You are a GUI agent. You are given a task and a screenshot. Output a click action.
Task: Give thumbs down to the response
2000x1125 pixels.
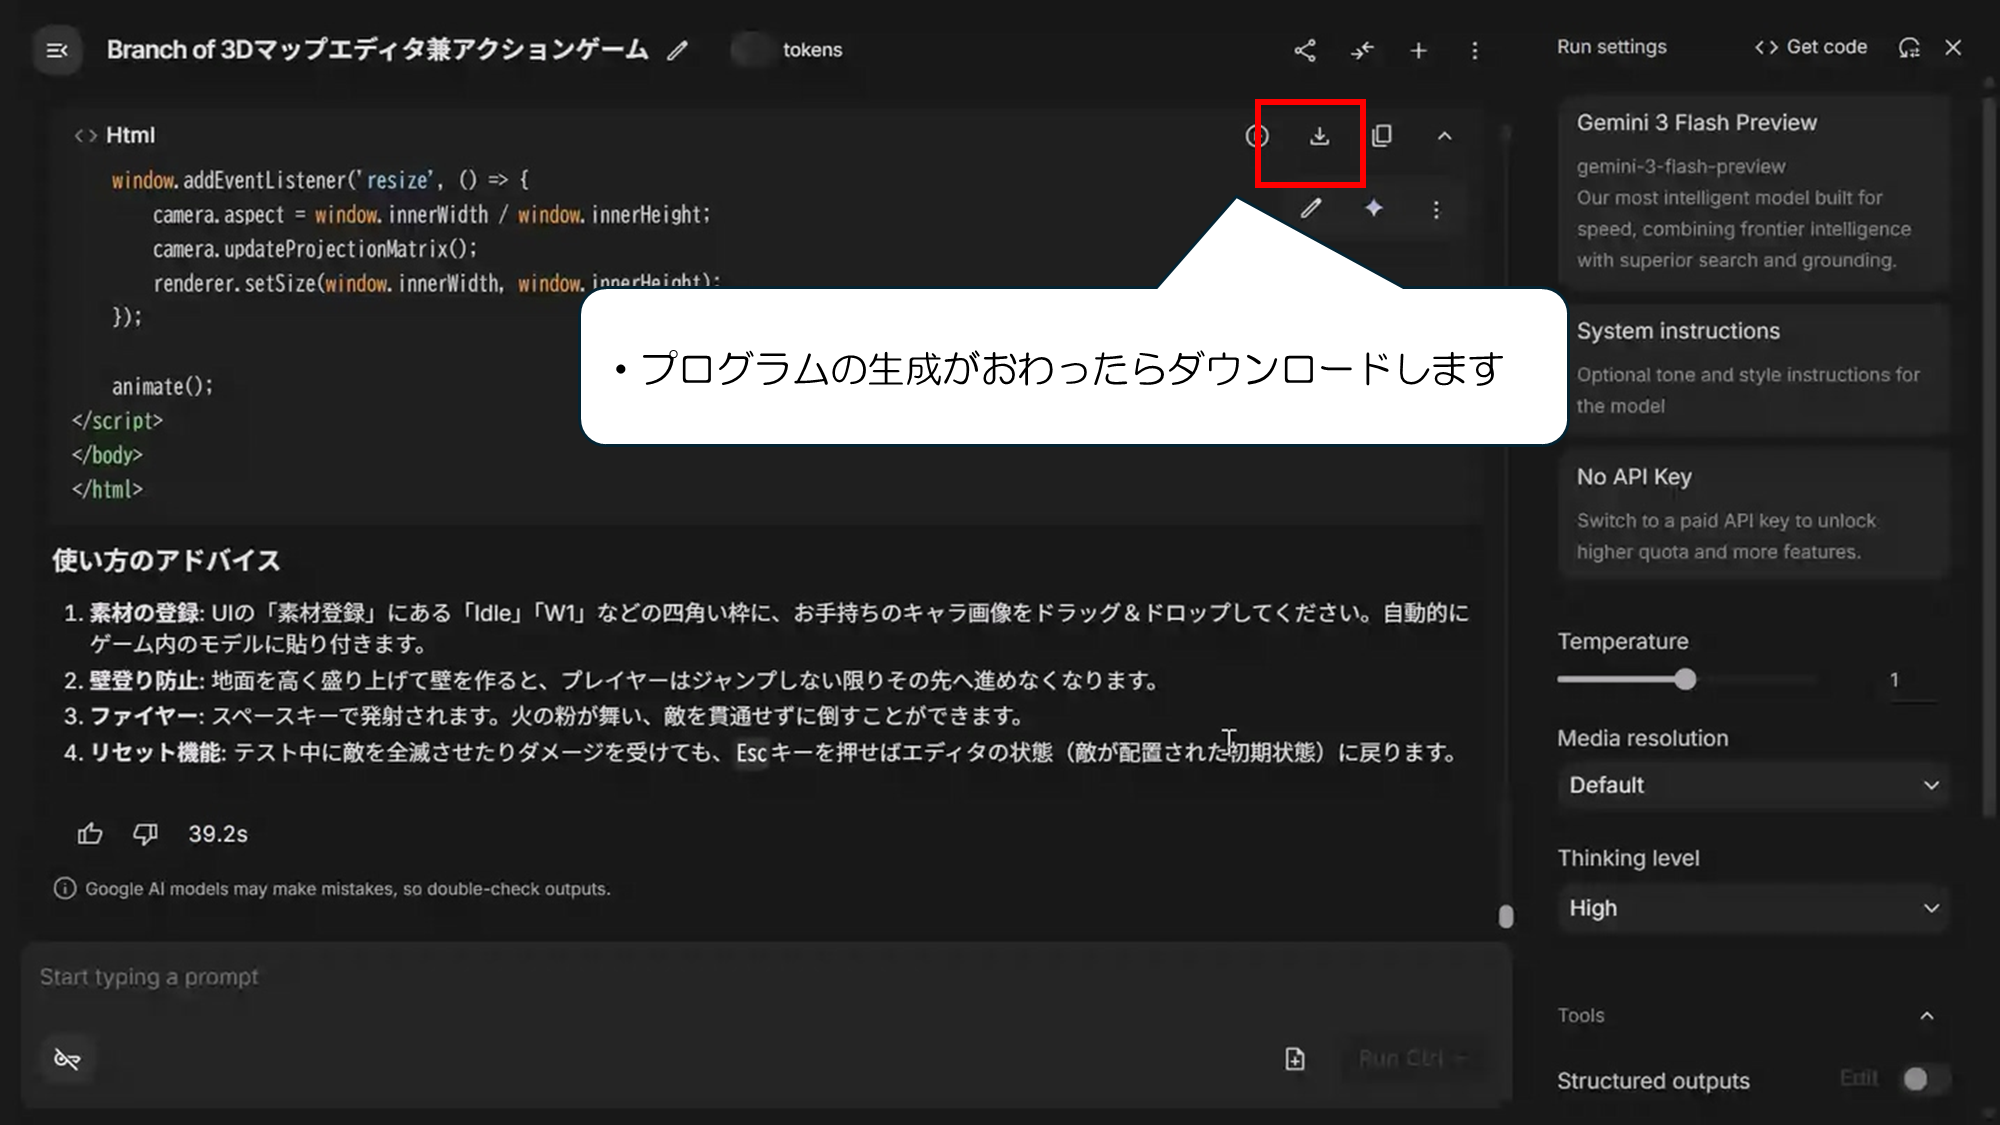146,834
